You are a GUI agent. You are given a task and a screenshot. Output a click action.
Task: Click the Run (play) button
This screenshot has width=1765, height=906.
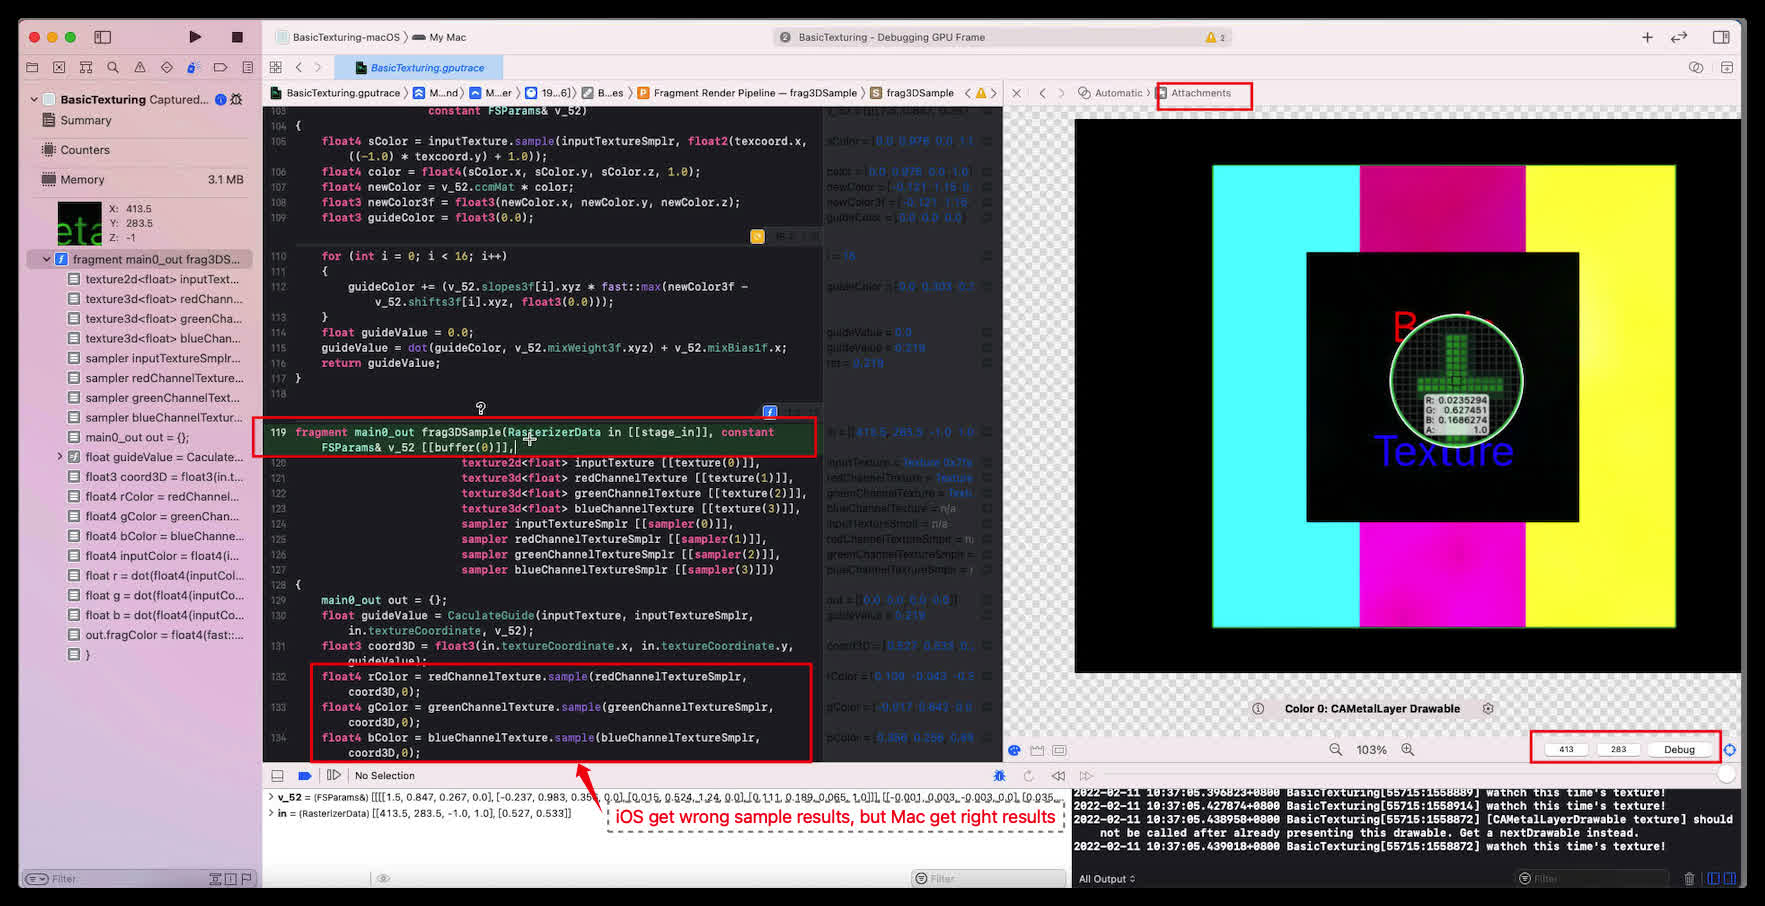click(195, 37)
